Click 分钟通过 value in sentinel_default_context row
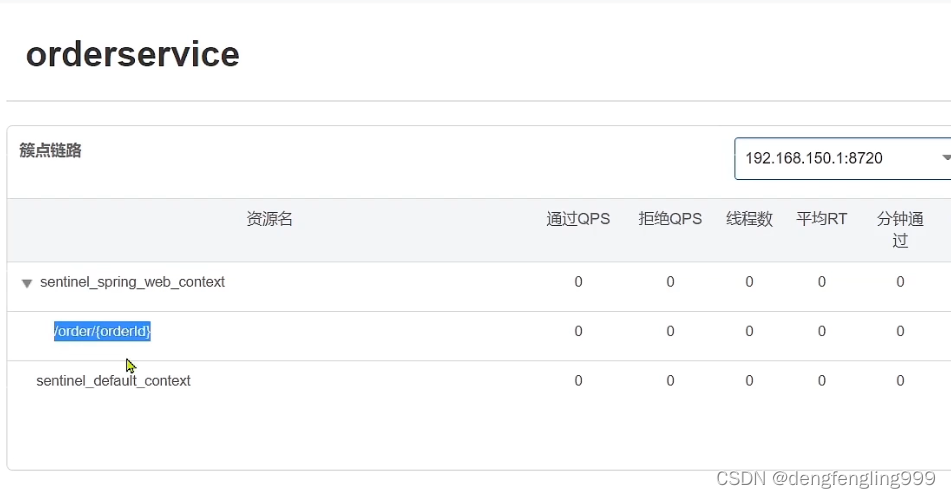This screenshot has height=498, width=951. [x=900, y=381]
